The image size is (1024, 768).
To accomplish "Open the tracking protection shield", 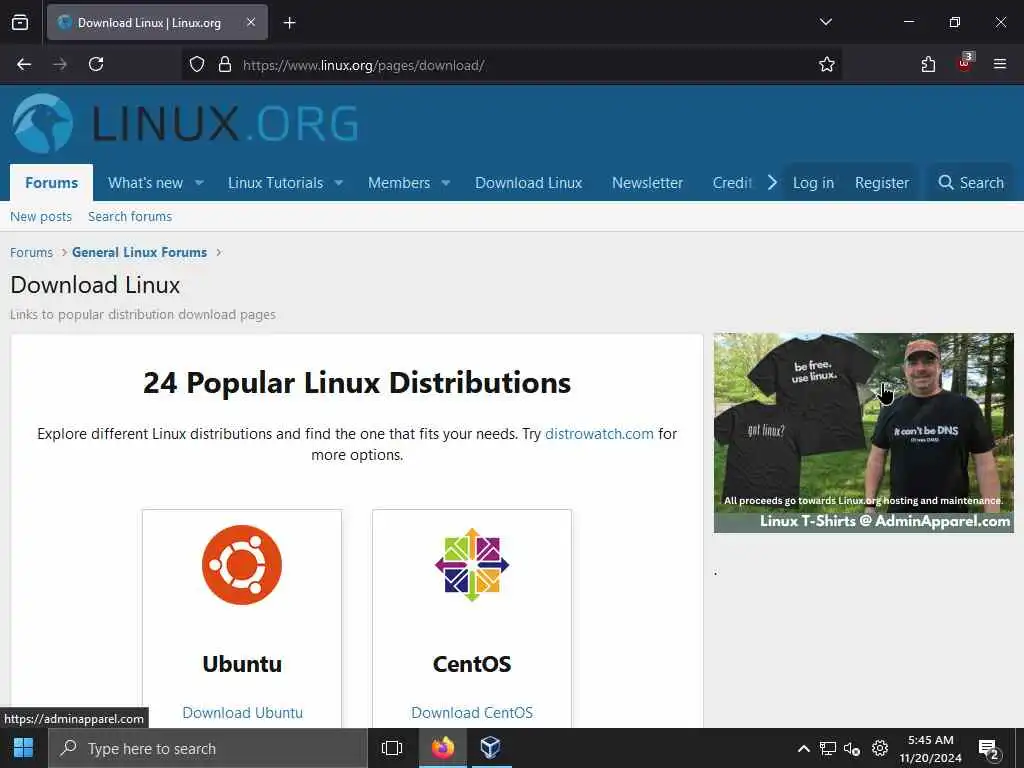I will coord(197,65).
